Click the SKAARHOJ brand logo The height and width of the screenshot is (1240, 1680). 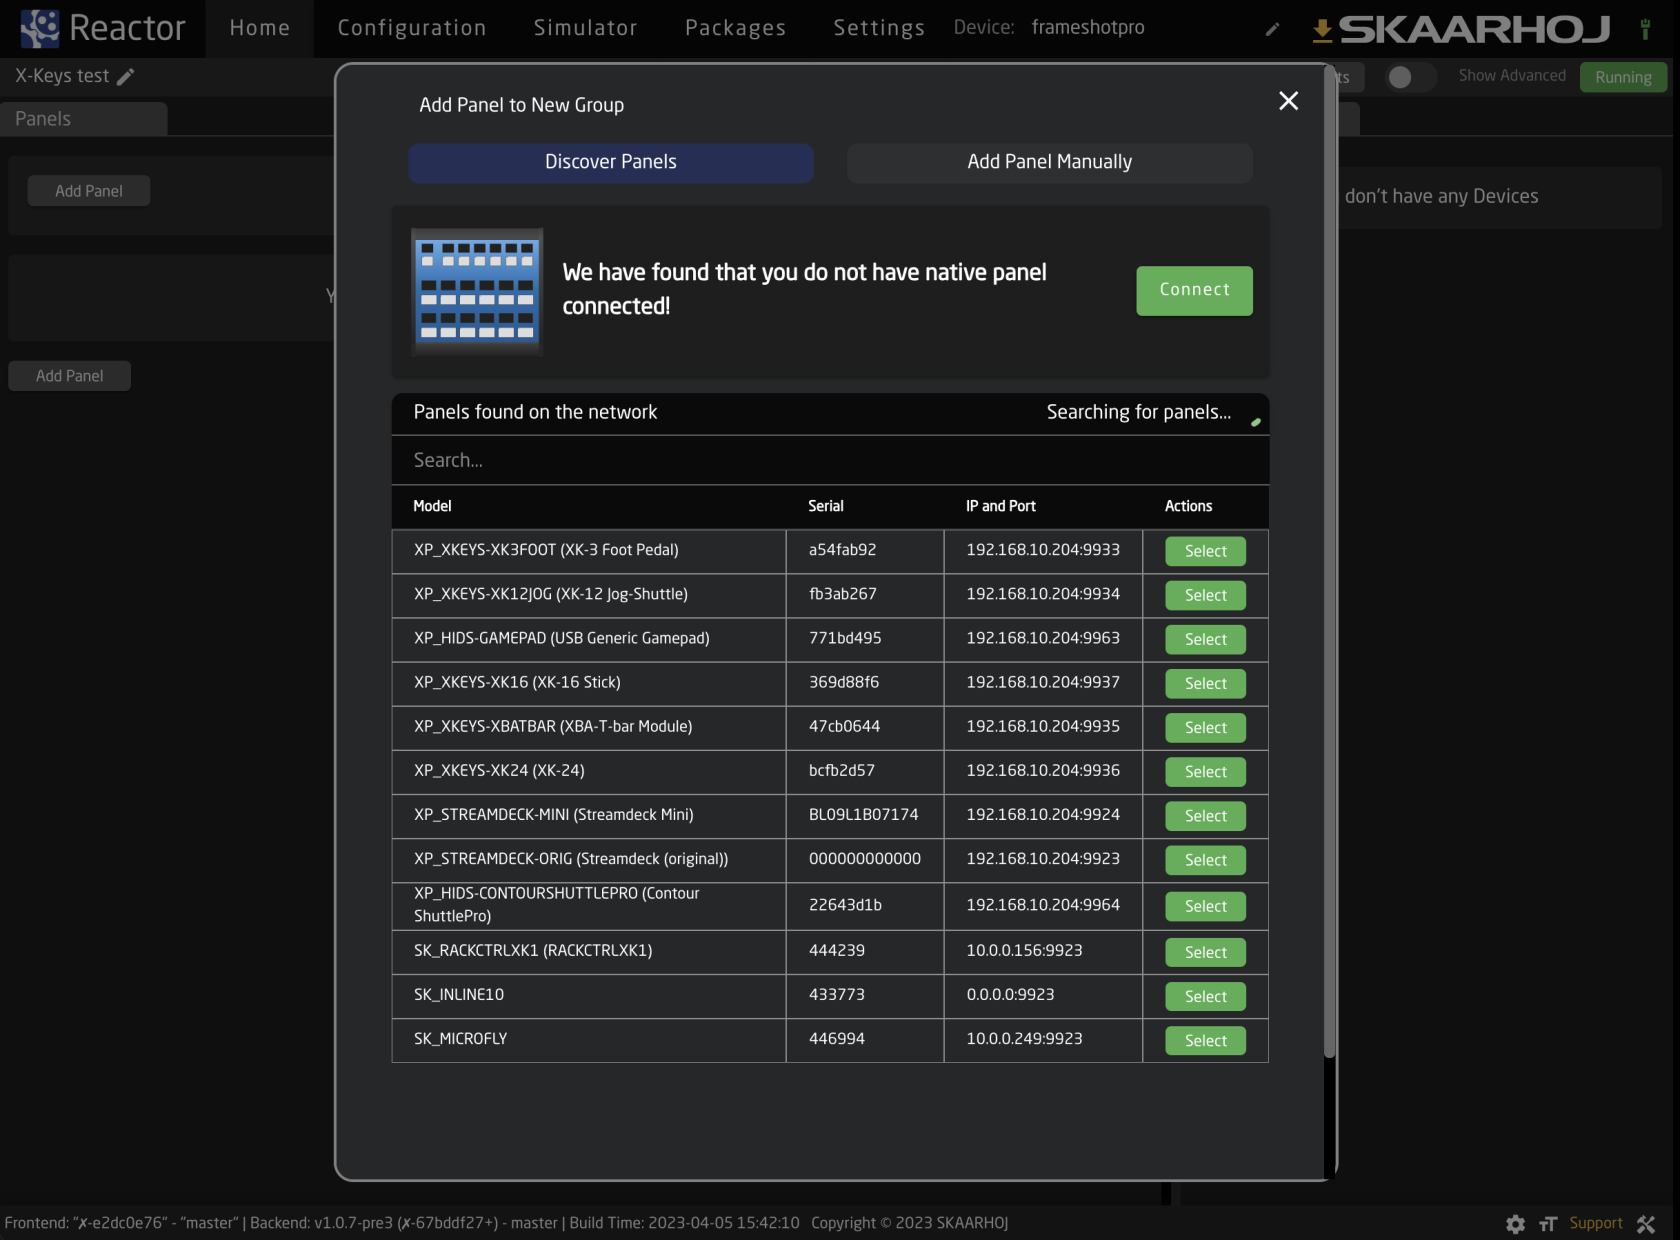pos(1475,30)
